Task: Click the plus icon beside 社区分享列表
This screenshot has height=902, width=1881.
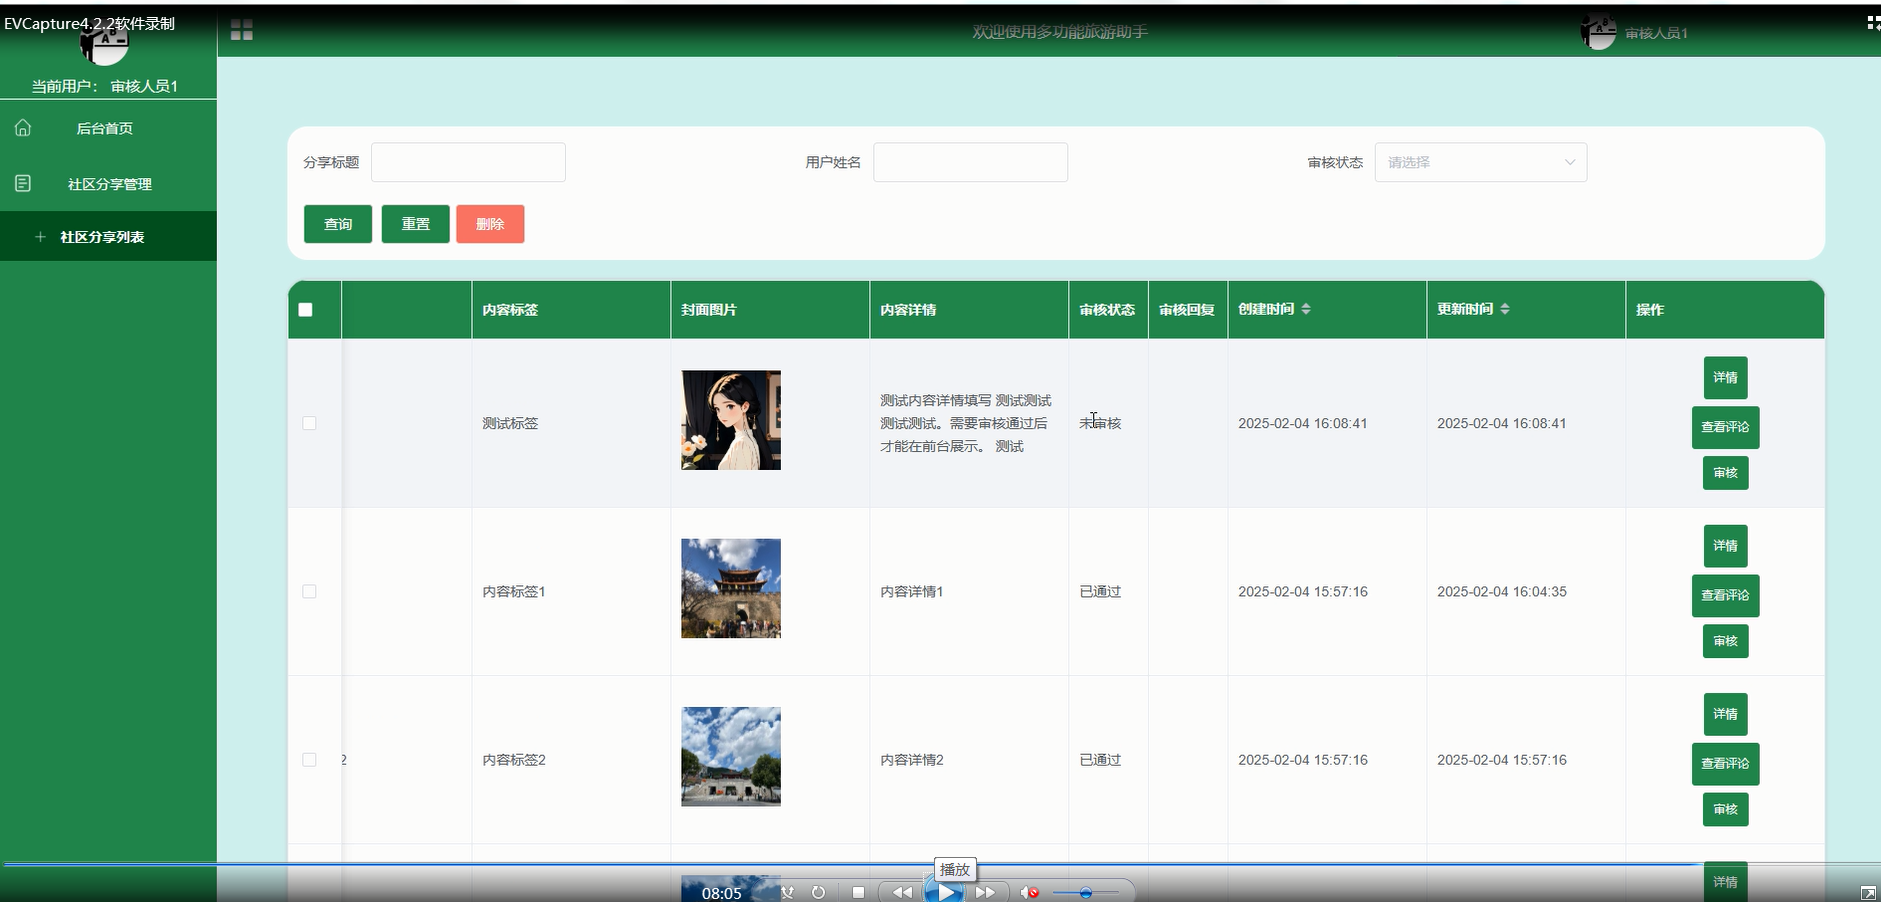Action: [x=40, y=237]
